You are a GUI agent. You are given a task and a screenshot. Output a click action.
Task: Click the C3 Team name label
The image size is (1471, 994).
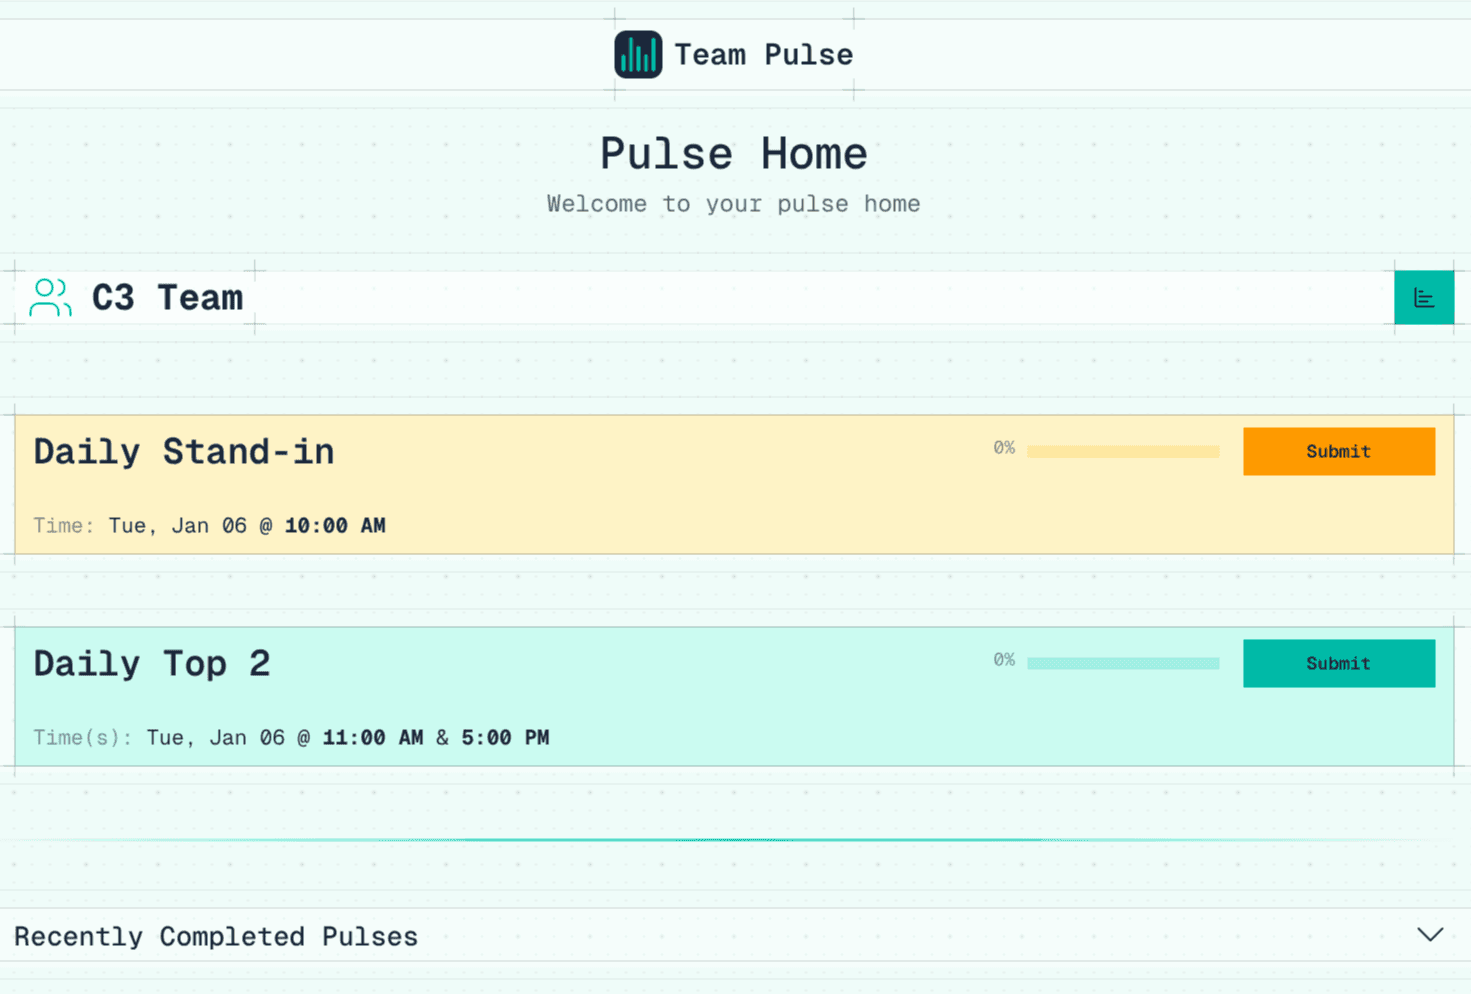168,297
